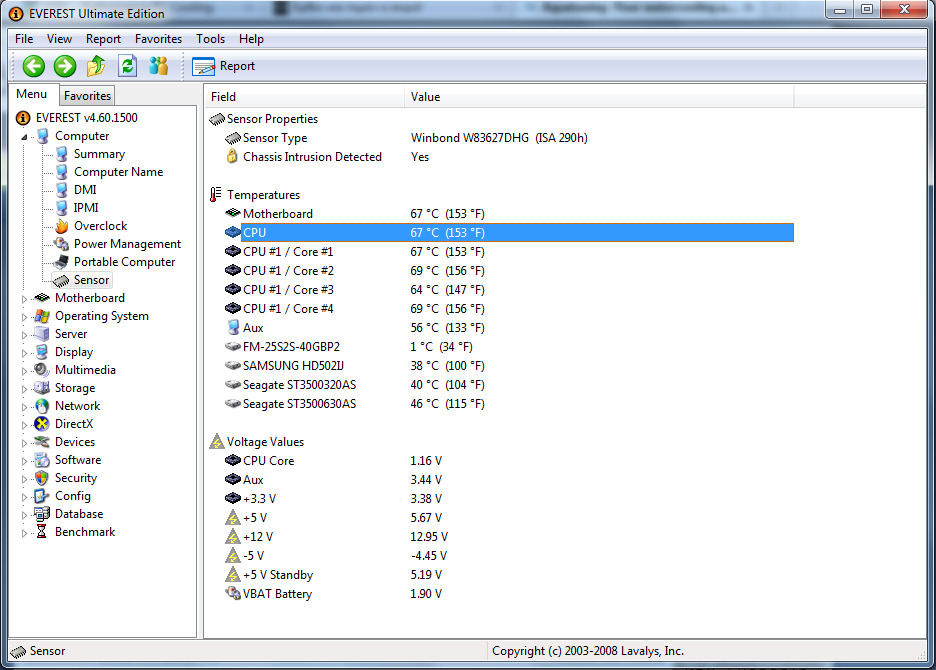
Task: Click the Power Management icon
Action: 61,244
